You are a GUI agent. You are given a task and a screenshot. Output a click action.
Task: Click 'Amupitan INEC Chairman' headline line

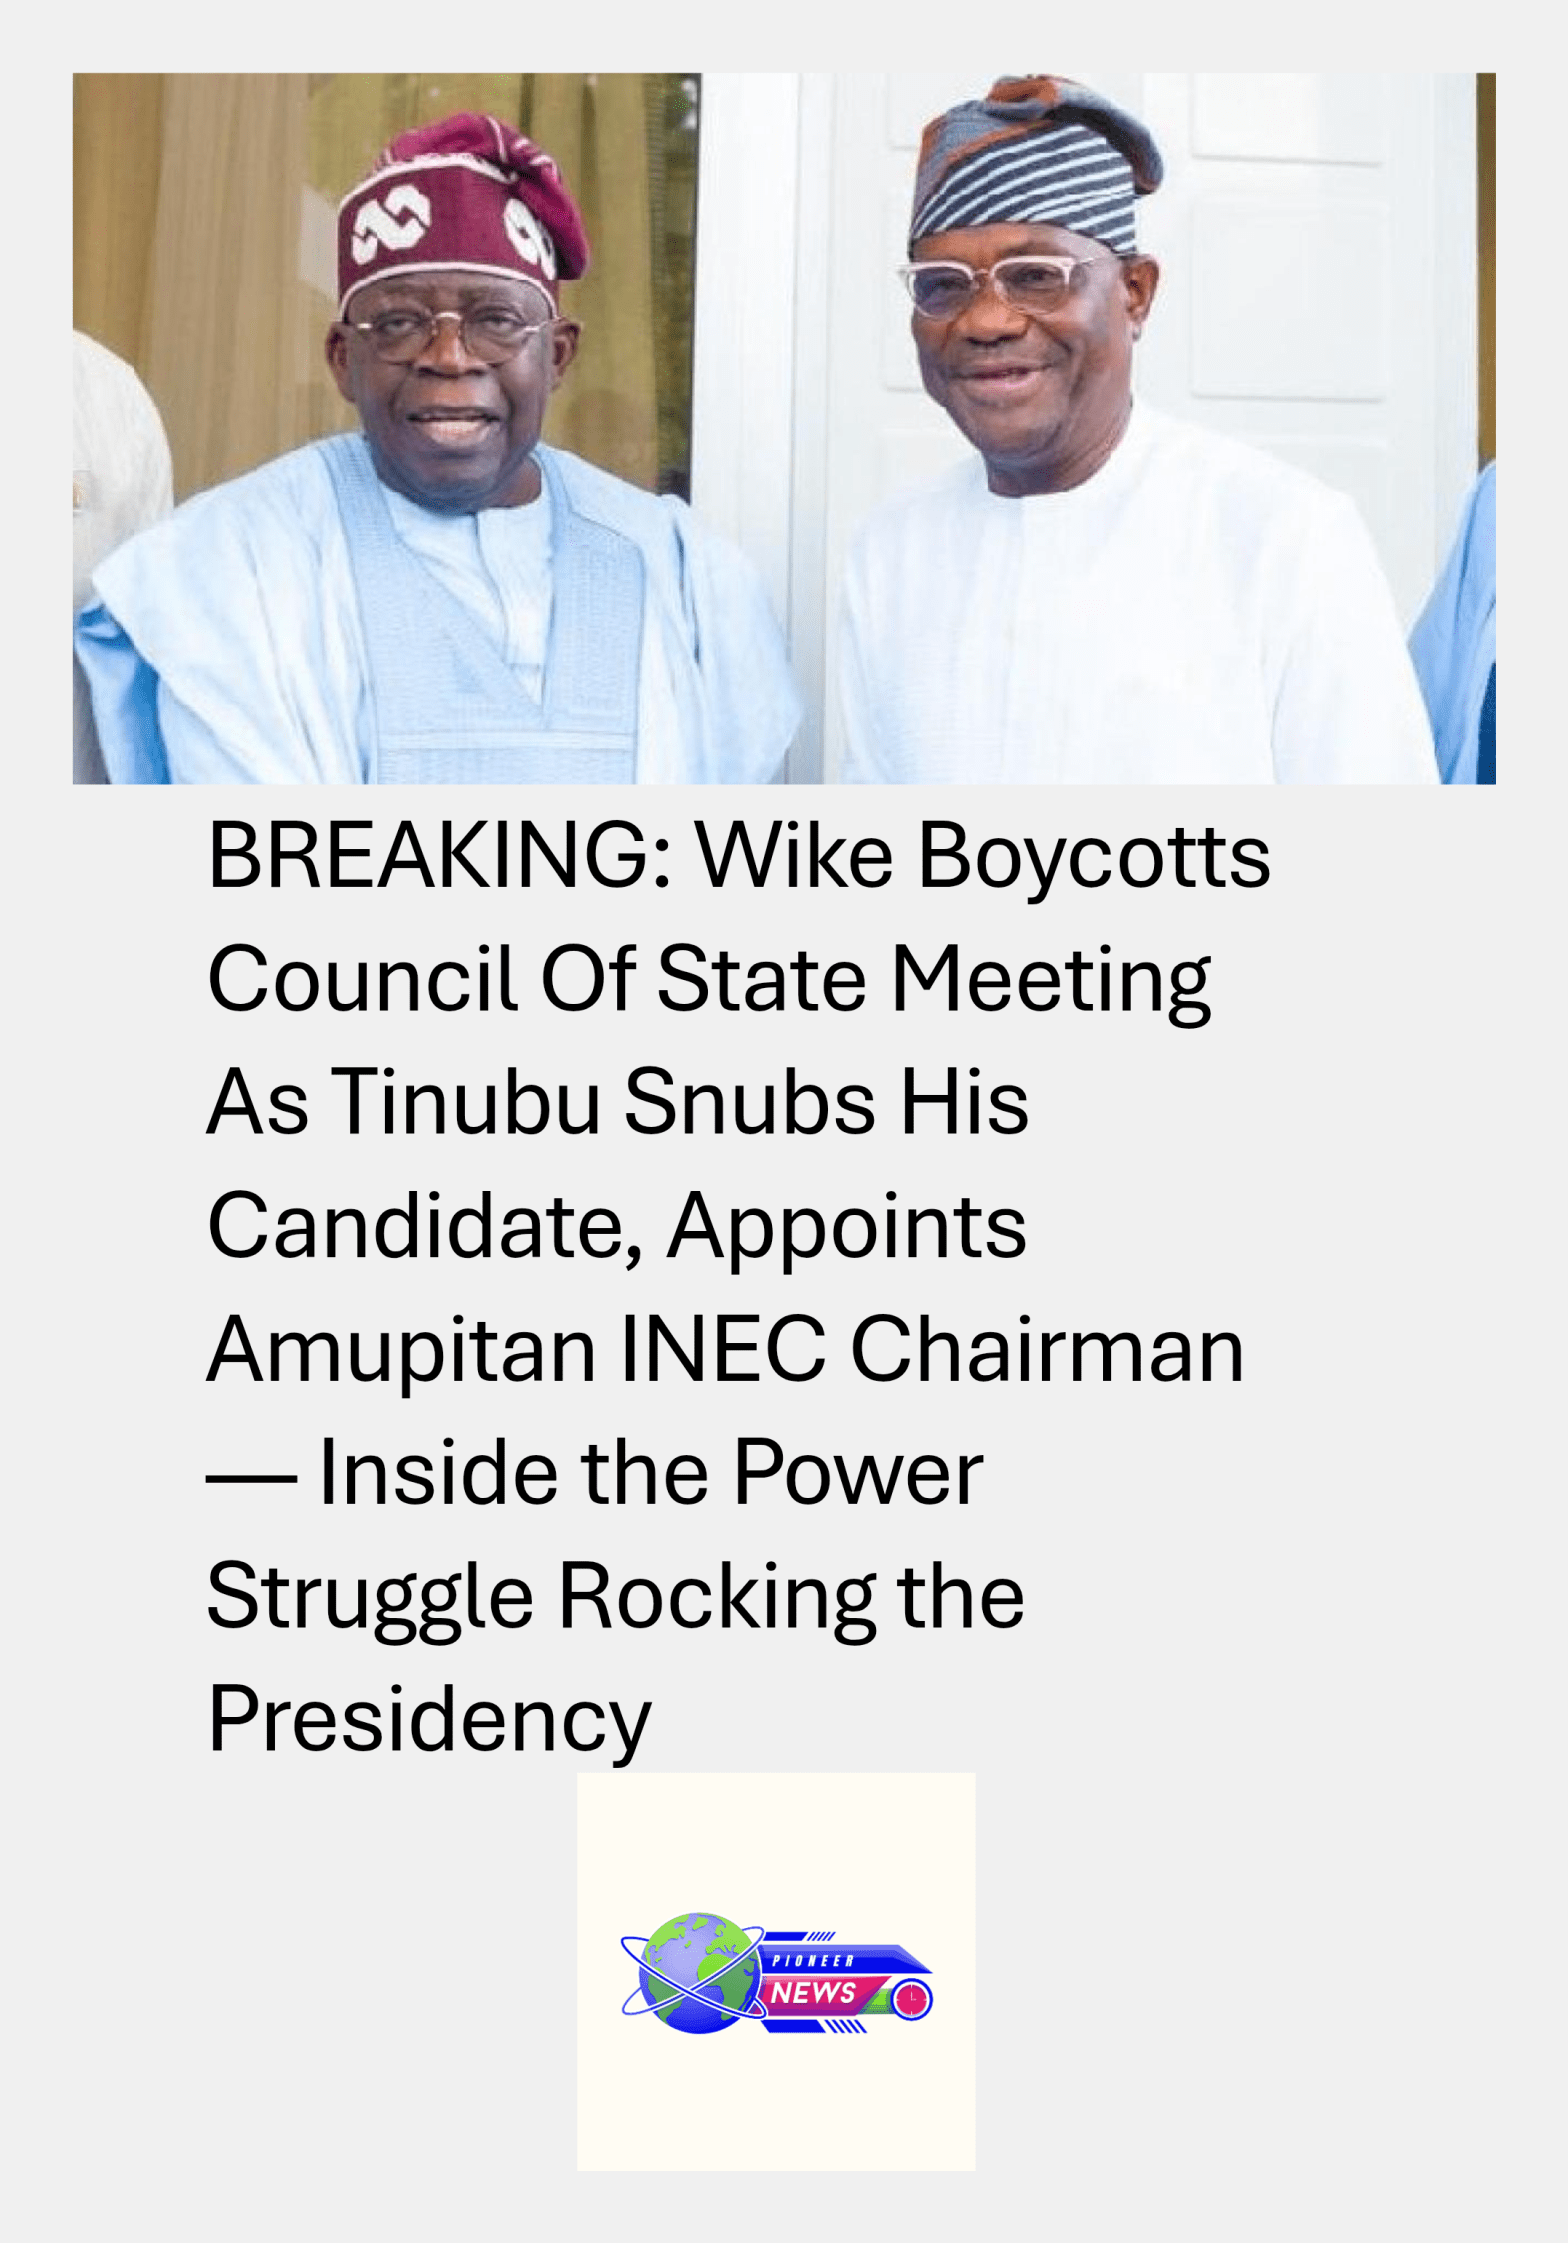(725, 1352)
